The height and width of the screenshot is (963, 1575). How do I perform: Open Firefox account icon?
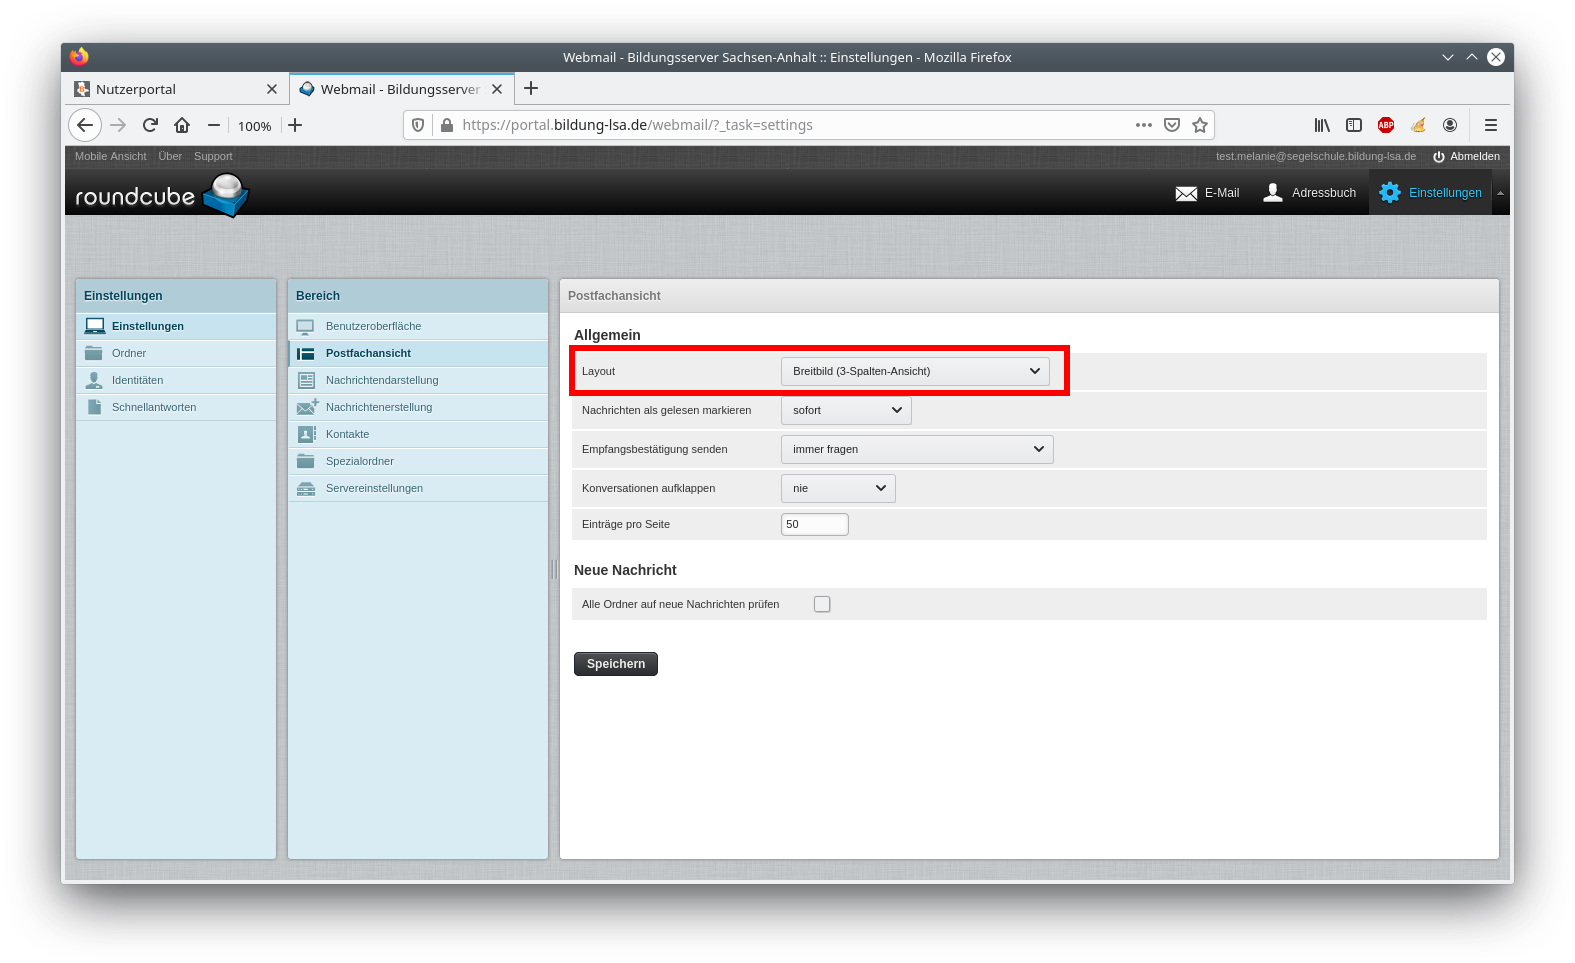click(x=1450, y=125)
